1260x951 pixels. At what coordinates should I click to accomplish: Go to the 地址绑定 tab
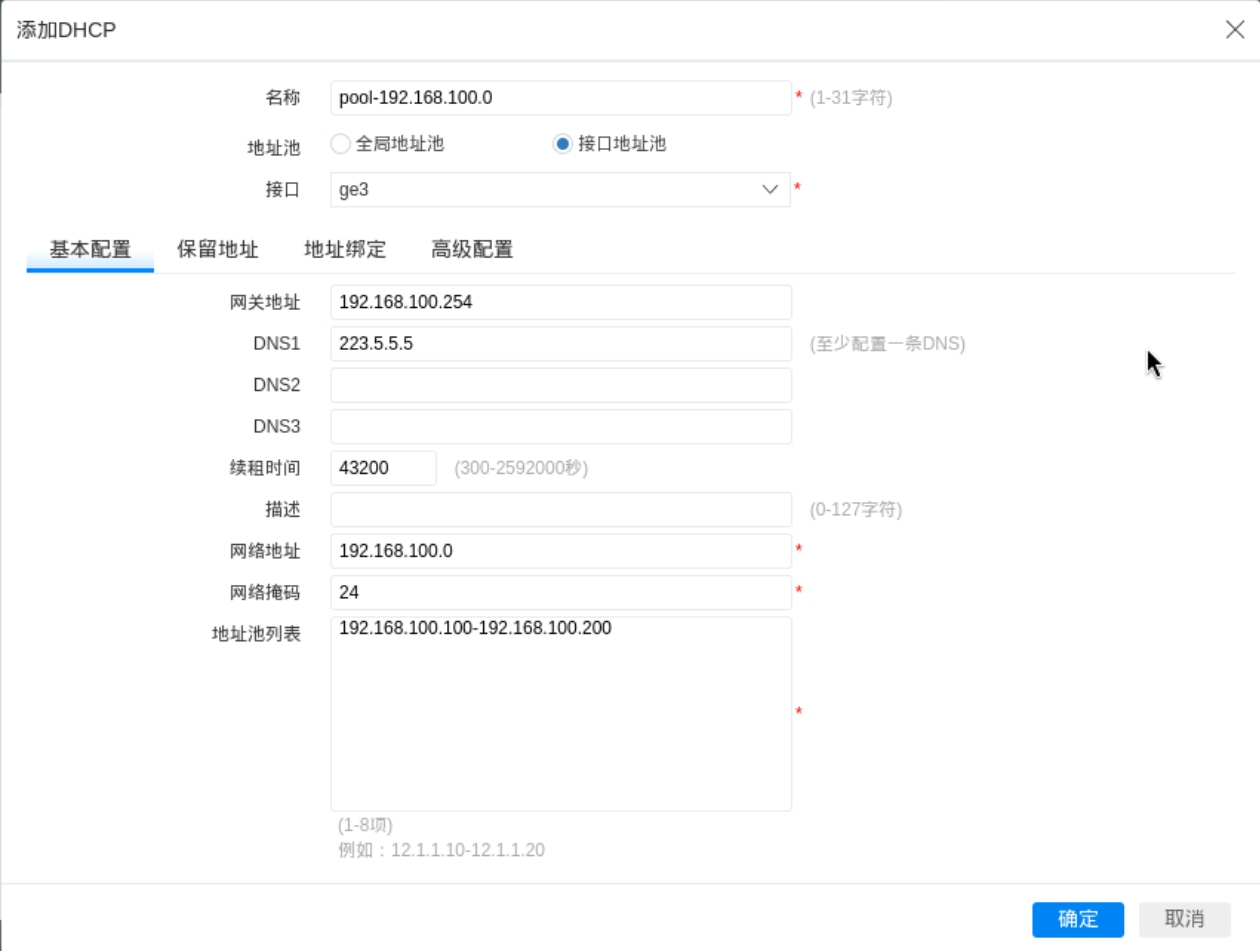(x=345, y=250)
